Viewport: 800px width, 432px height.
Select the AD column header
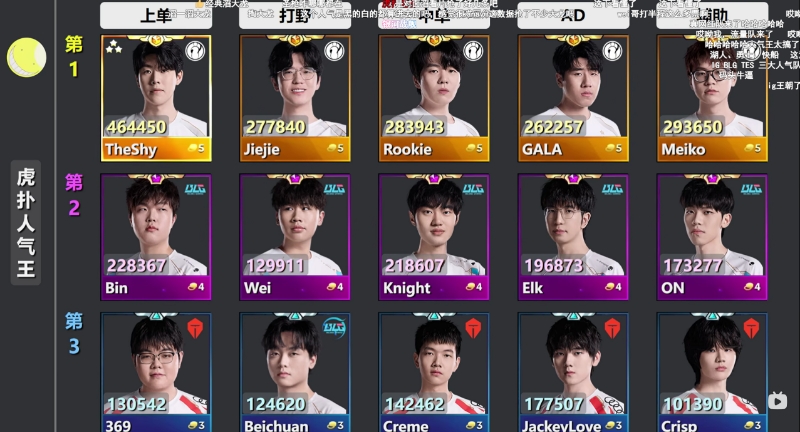573,16
